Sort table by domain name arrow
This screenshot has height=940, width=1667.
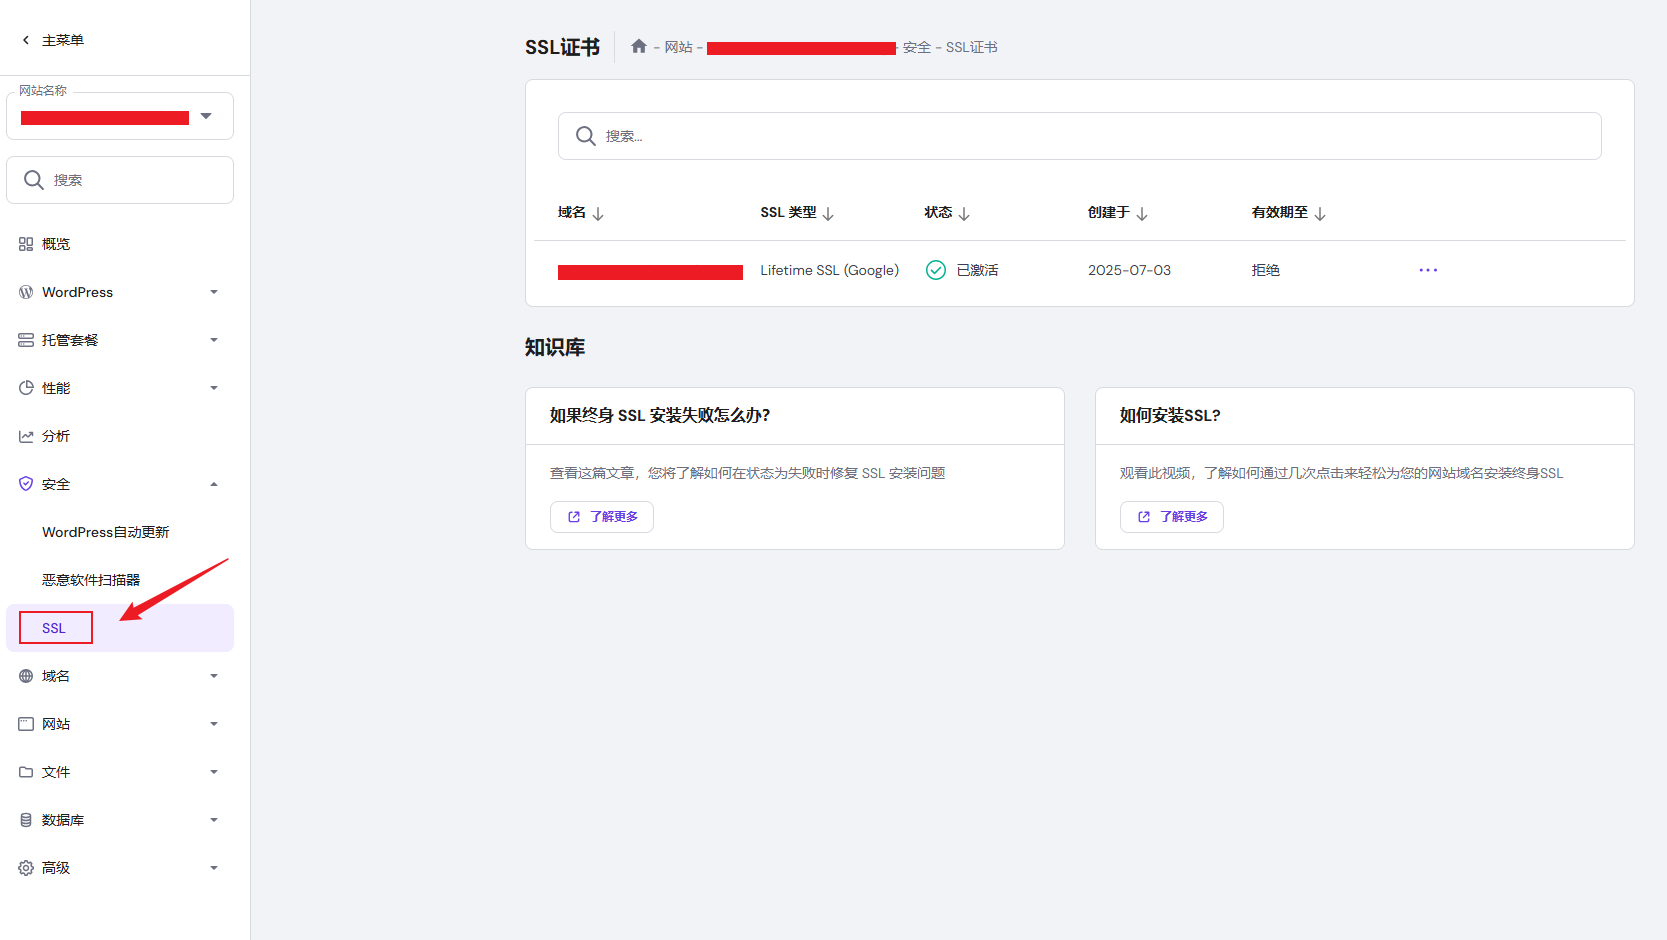click(x=598, y=214)
